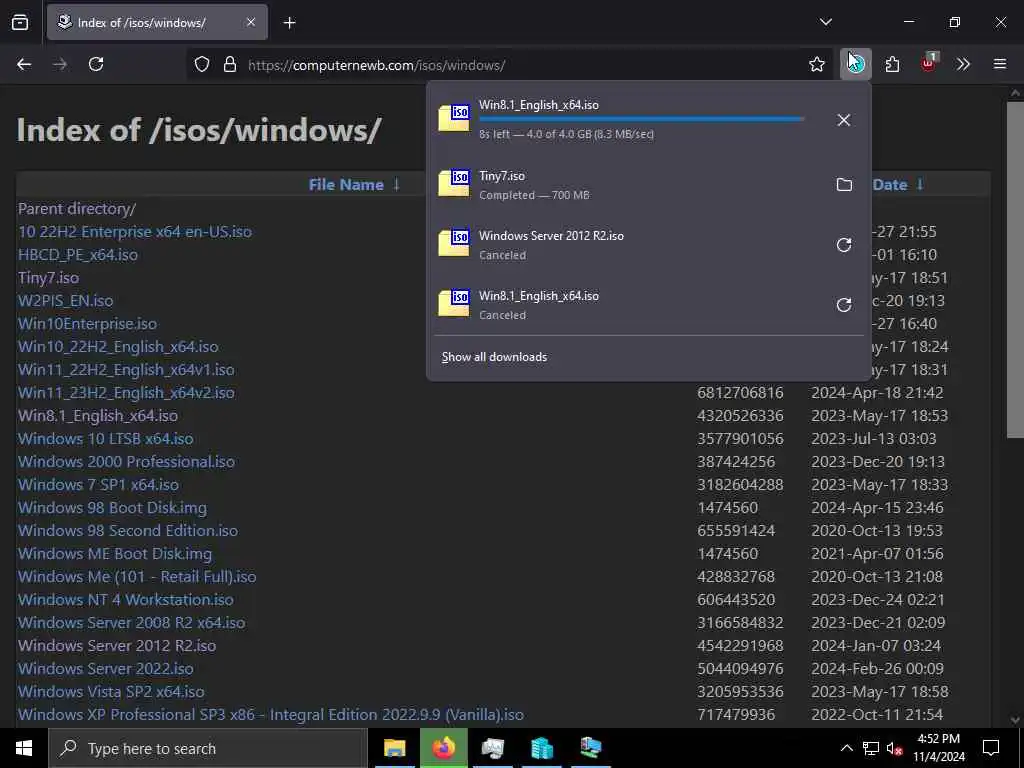This screenshot has width=1024, height=768.
Task: Show hidden system tray icons
Action: (x=846, y=748)
